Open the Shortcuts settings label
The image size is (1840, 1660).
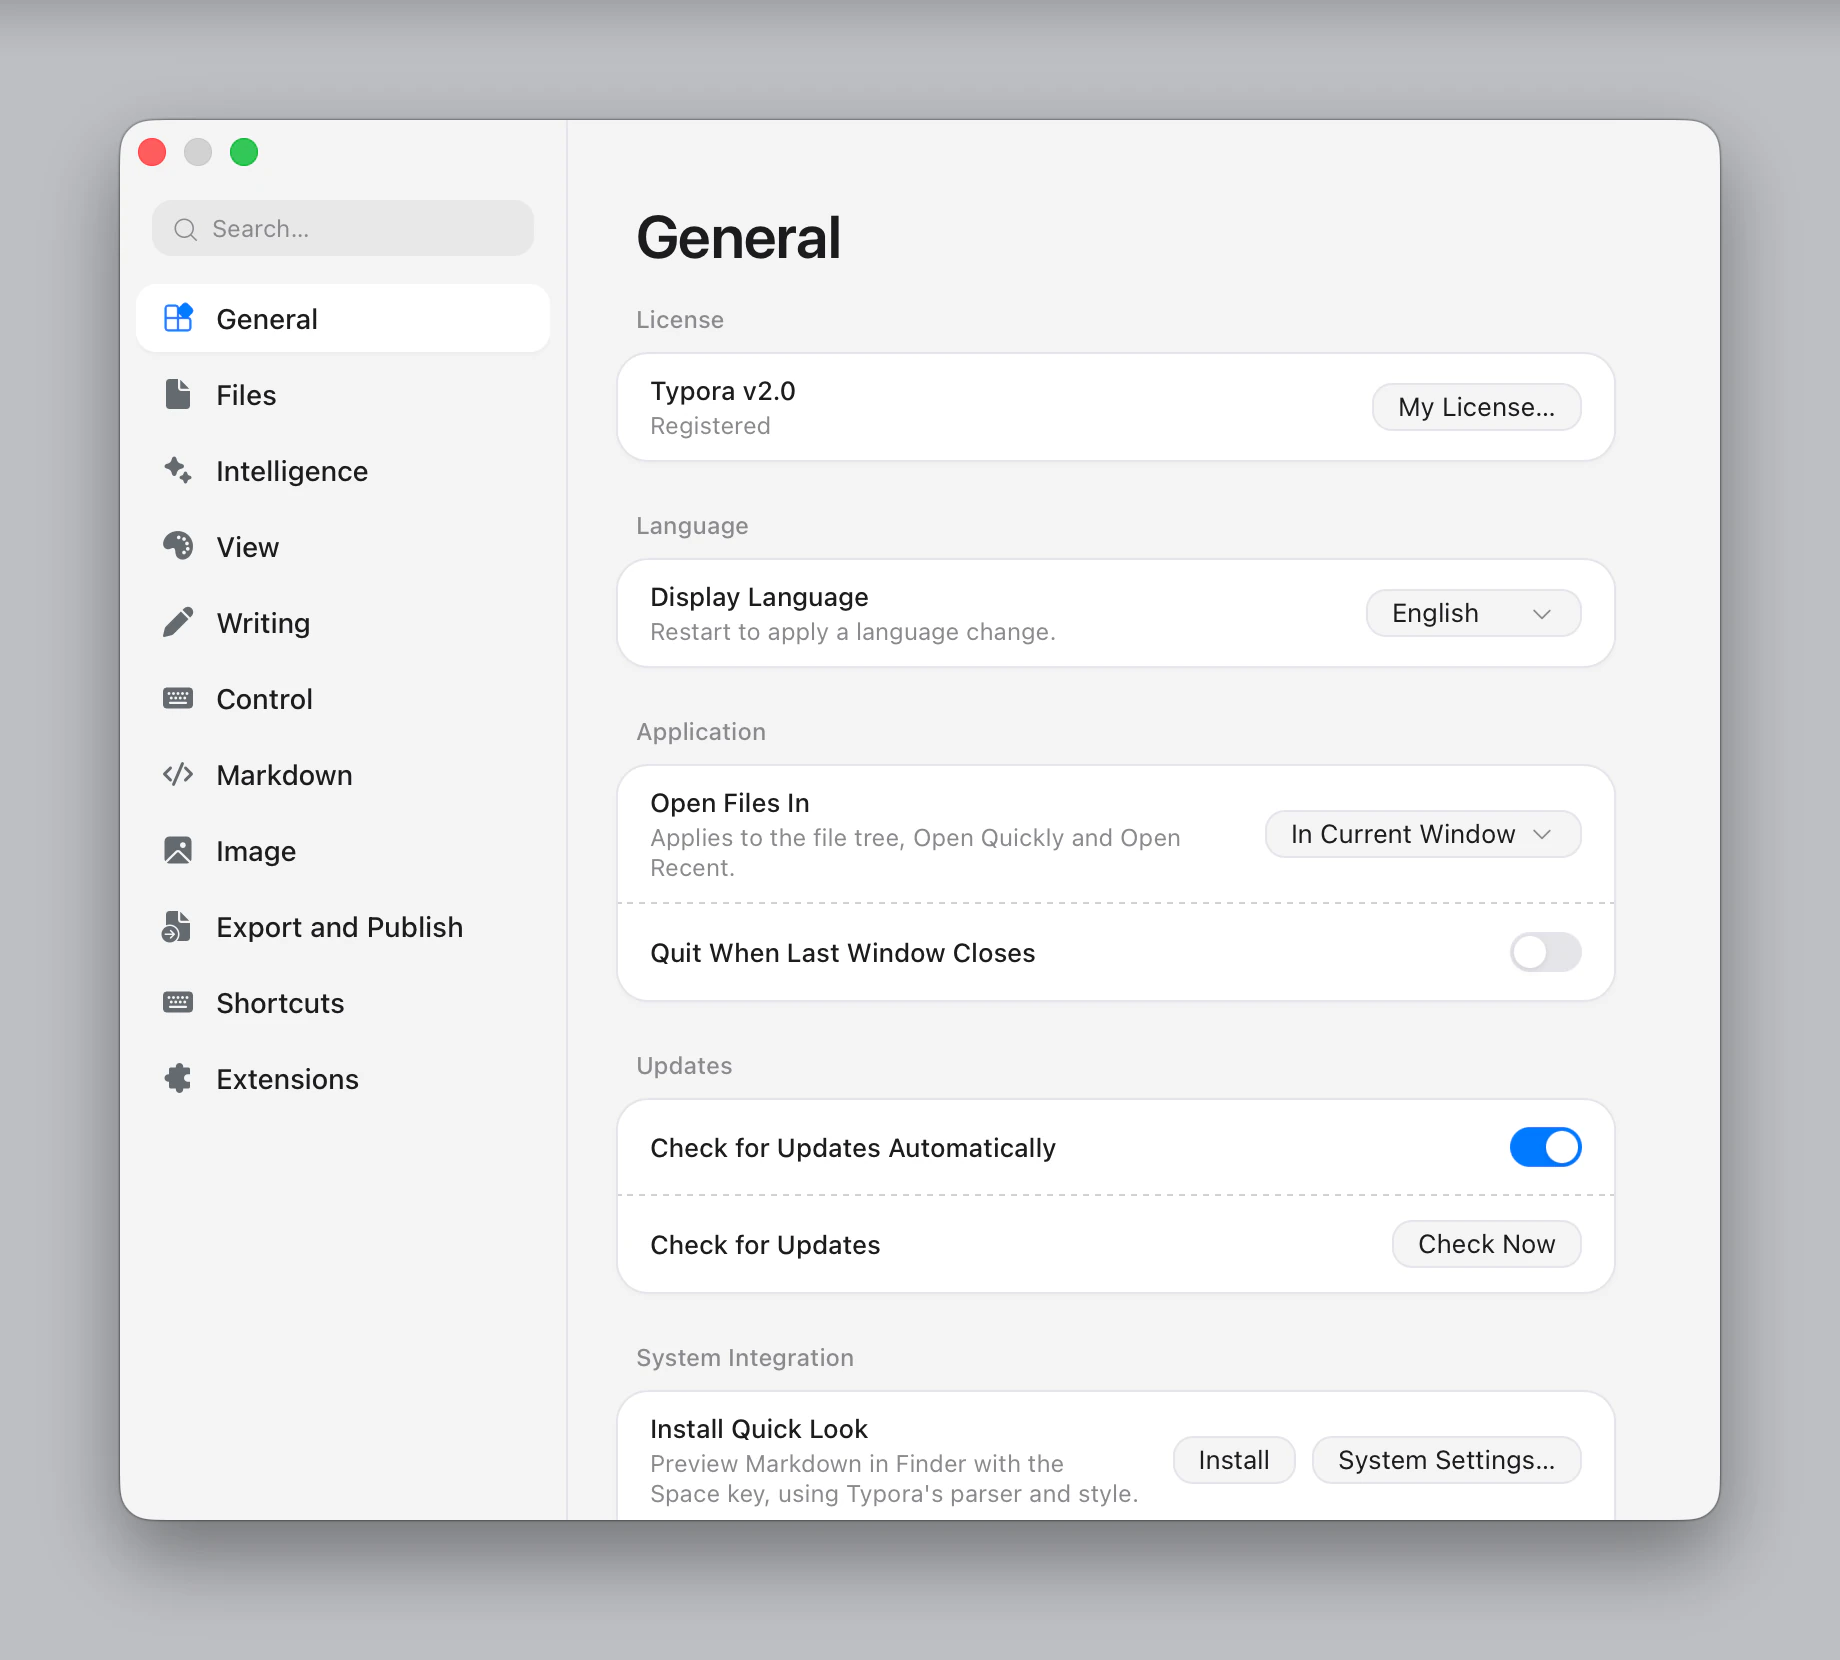pos(280,1003)
